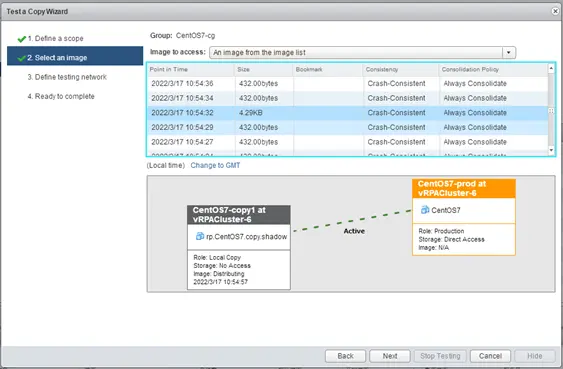Click the CentOS7-copy1 at vRPACluster-6 box header
The image size is (563, 369).
[239, 215]
